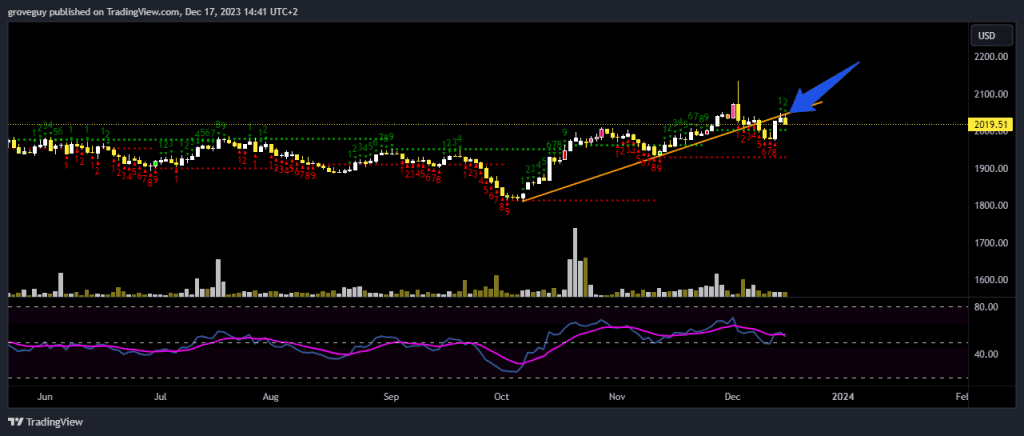Click the 80.00 RSI upper level label

(986, 307)
